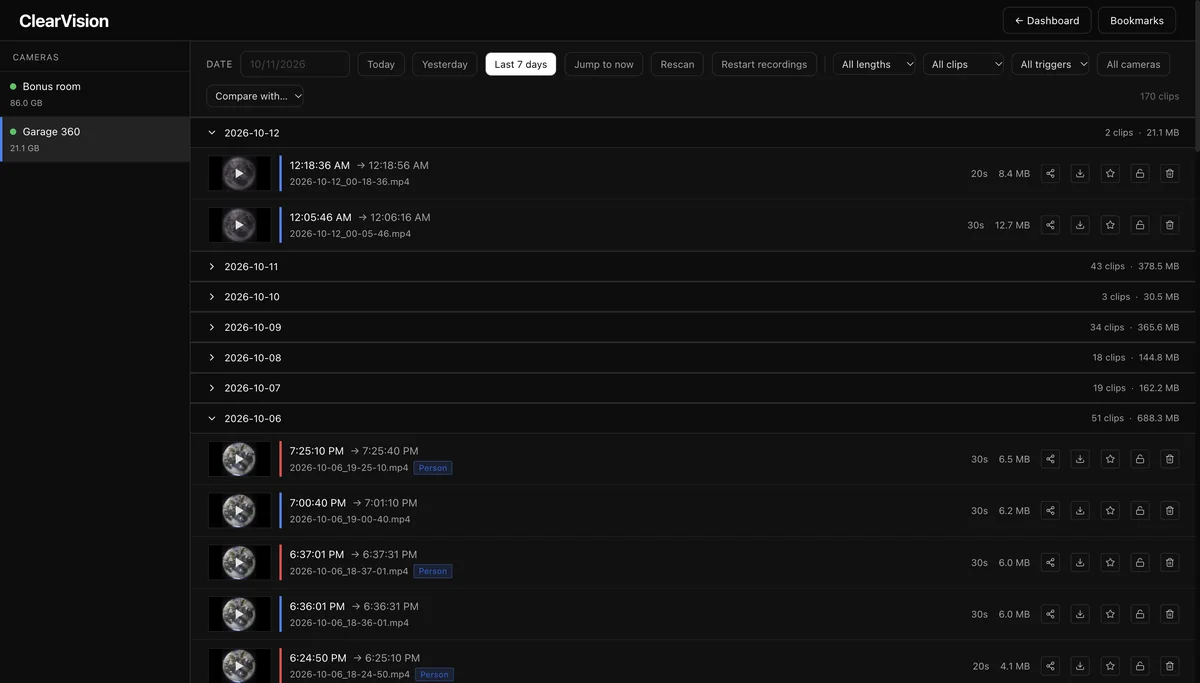The image size is (1200, 683).
Task: Bookmark the 12:18:36 AM clip with star
Action: (1110, 174)
